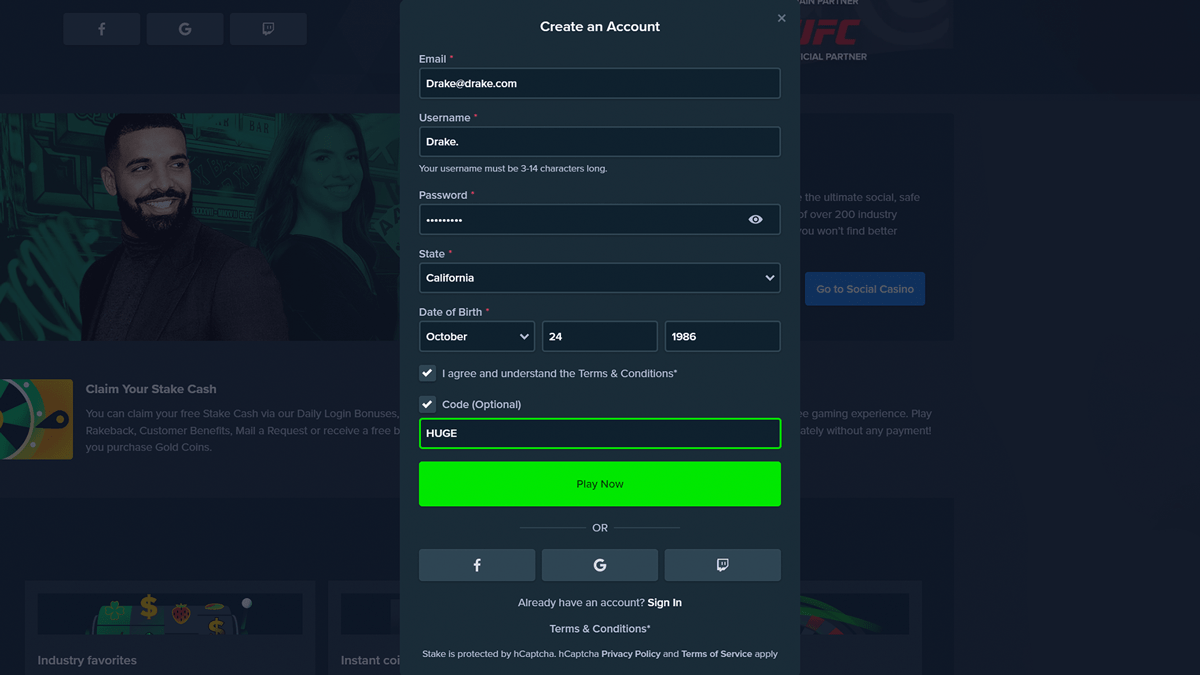Uncheck the Terms & Conditions agreement checkbox
This screenshot has width=1200, height=675.
click(x=428, y=373)
